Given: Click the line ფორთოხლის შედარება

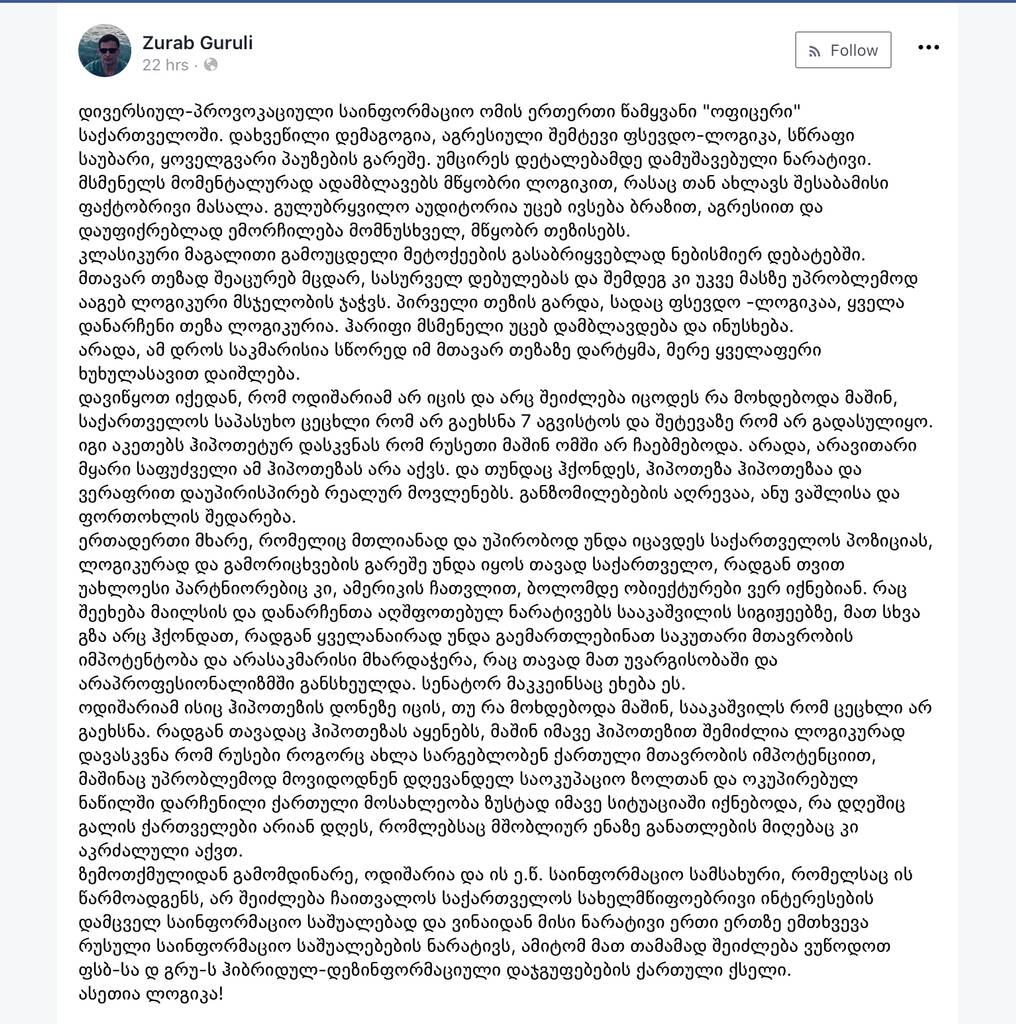Looking at the screenshot, I should pyautogui.click(x=187, y=517).
